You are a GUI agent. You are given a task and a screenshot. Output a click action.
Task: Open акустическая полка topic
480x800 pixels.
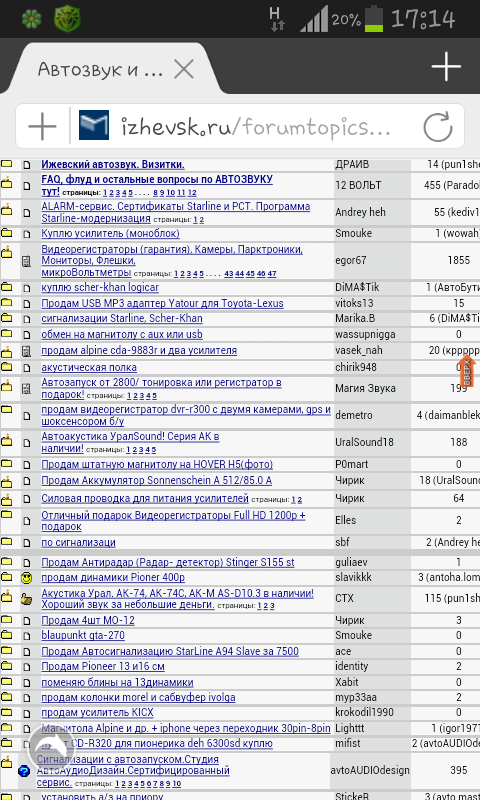89,367
